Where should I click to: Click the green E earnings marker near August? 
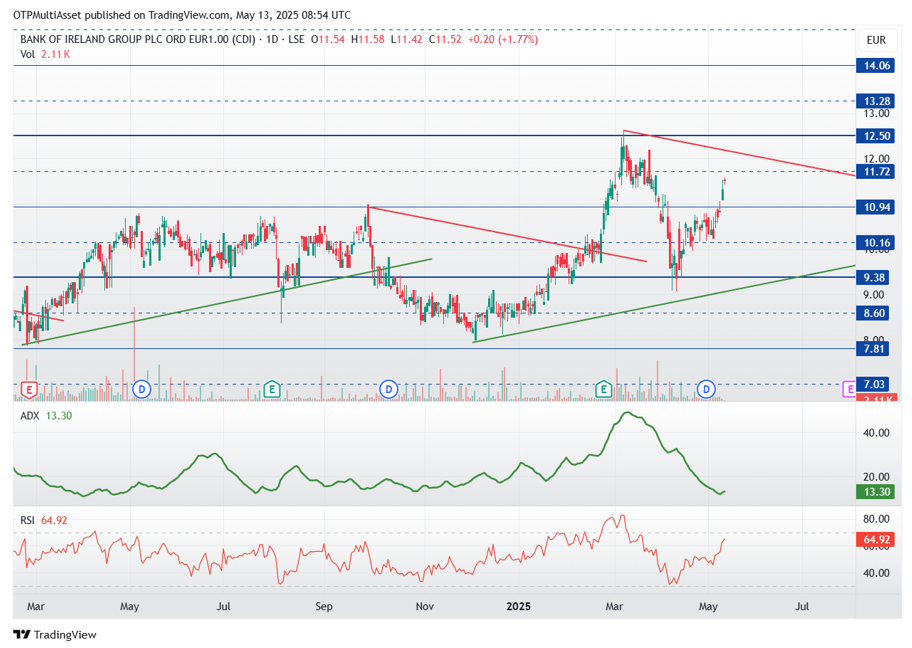(272, 389)
